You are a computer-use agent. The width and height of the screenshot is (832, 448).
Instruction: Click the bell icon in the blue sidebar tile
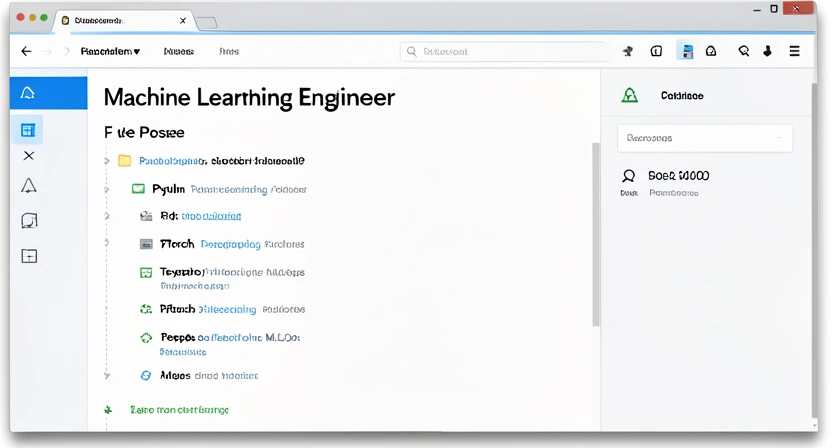pos(28,93)
